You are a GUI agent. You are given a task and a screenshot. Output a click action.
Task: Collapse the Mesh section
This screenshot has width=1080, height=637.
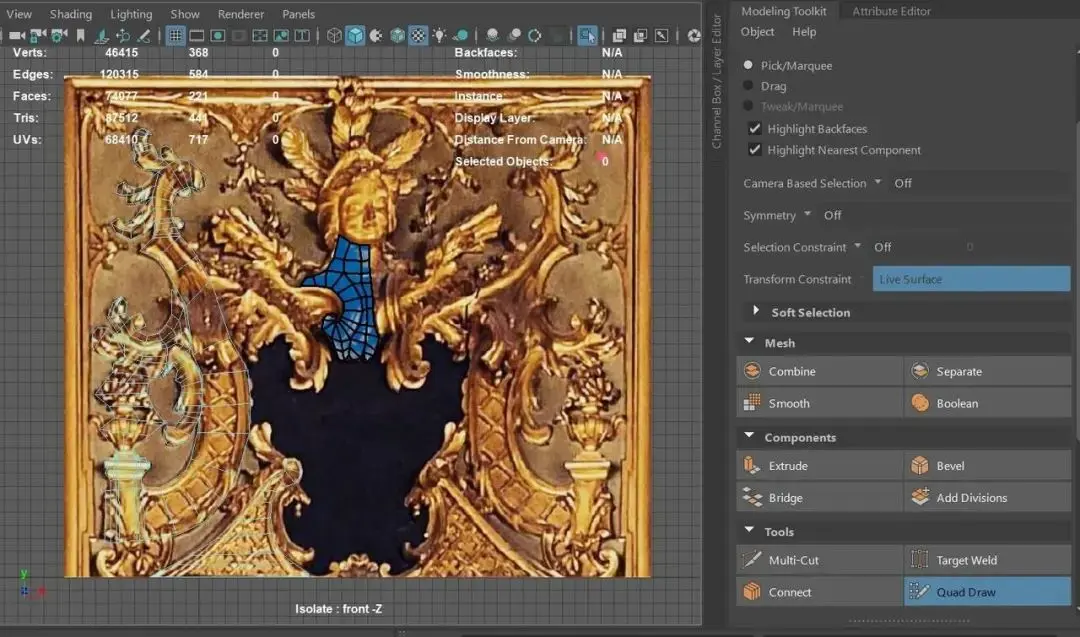(749, 342)
